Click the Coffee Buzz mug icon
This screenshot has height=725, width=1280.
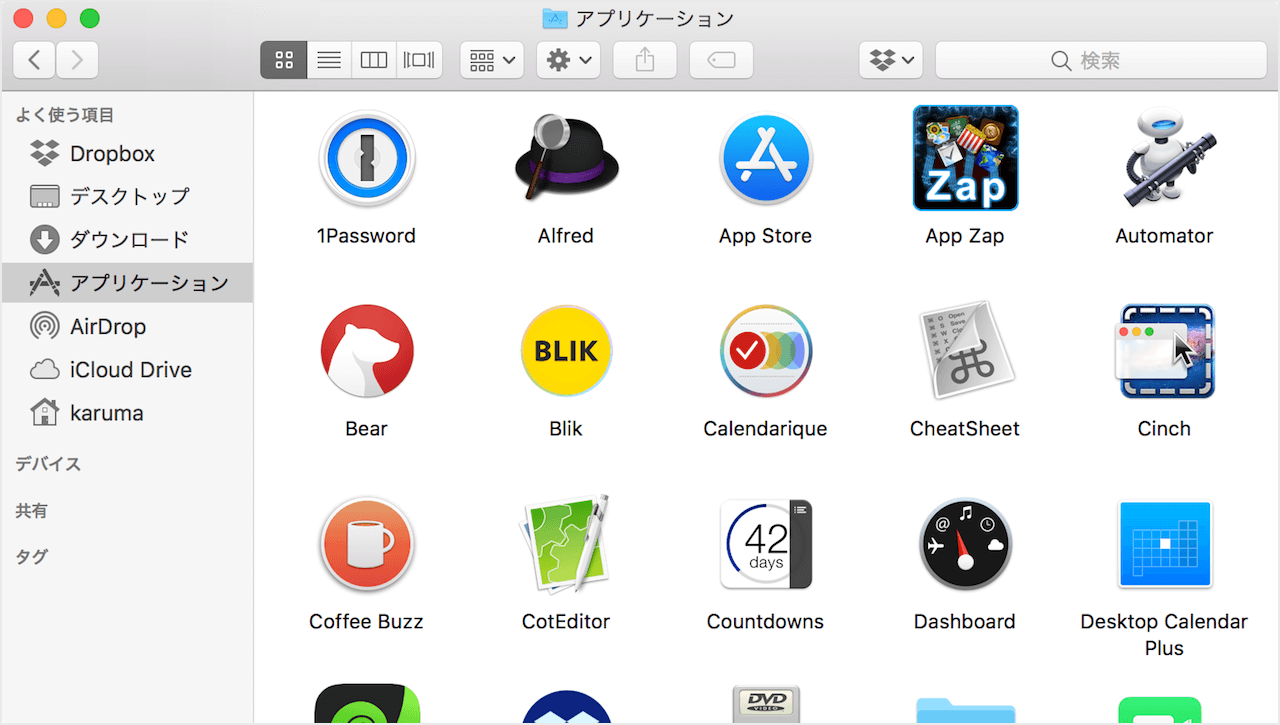[x=366, y=544]
